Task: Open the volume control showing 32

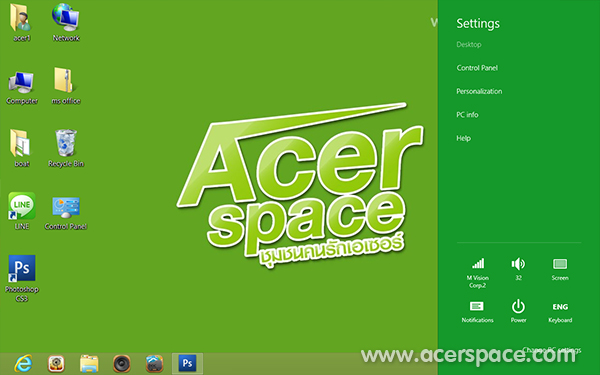Action: [518, 269]
